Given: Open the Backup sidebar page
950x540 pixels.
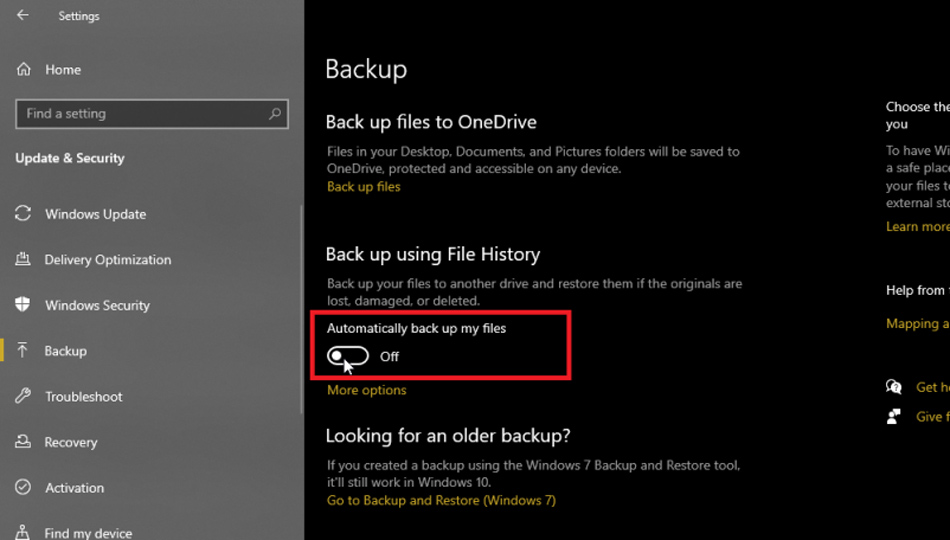Looking at the screenshot, I should point(66,351).
